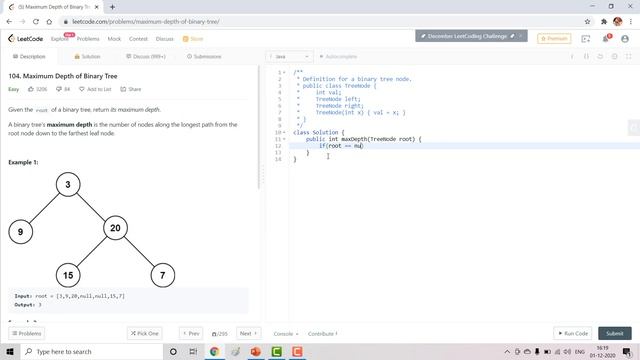
Task: Toggle editor fullscreen icon
Action: [629, 56]
